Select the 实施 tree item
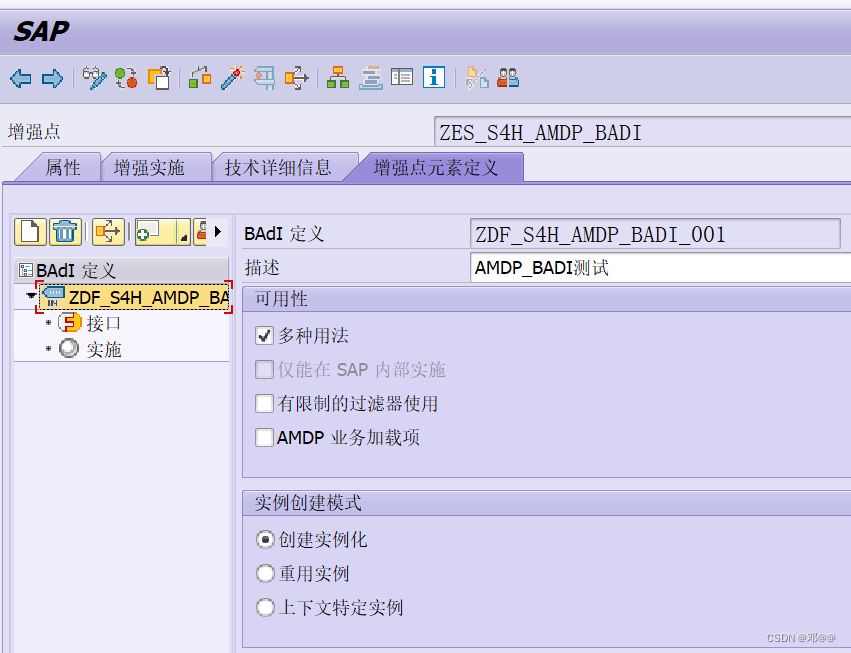This screenshot has height=653, width=851. [x=104, y=349]
